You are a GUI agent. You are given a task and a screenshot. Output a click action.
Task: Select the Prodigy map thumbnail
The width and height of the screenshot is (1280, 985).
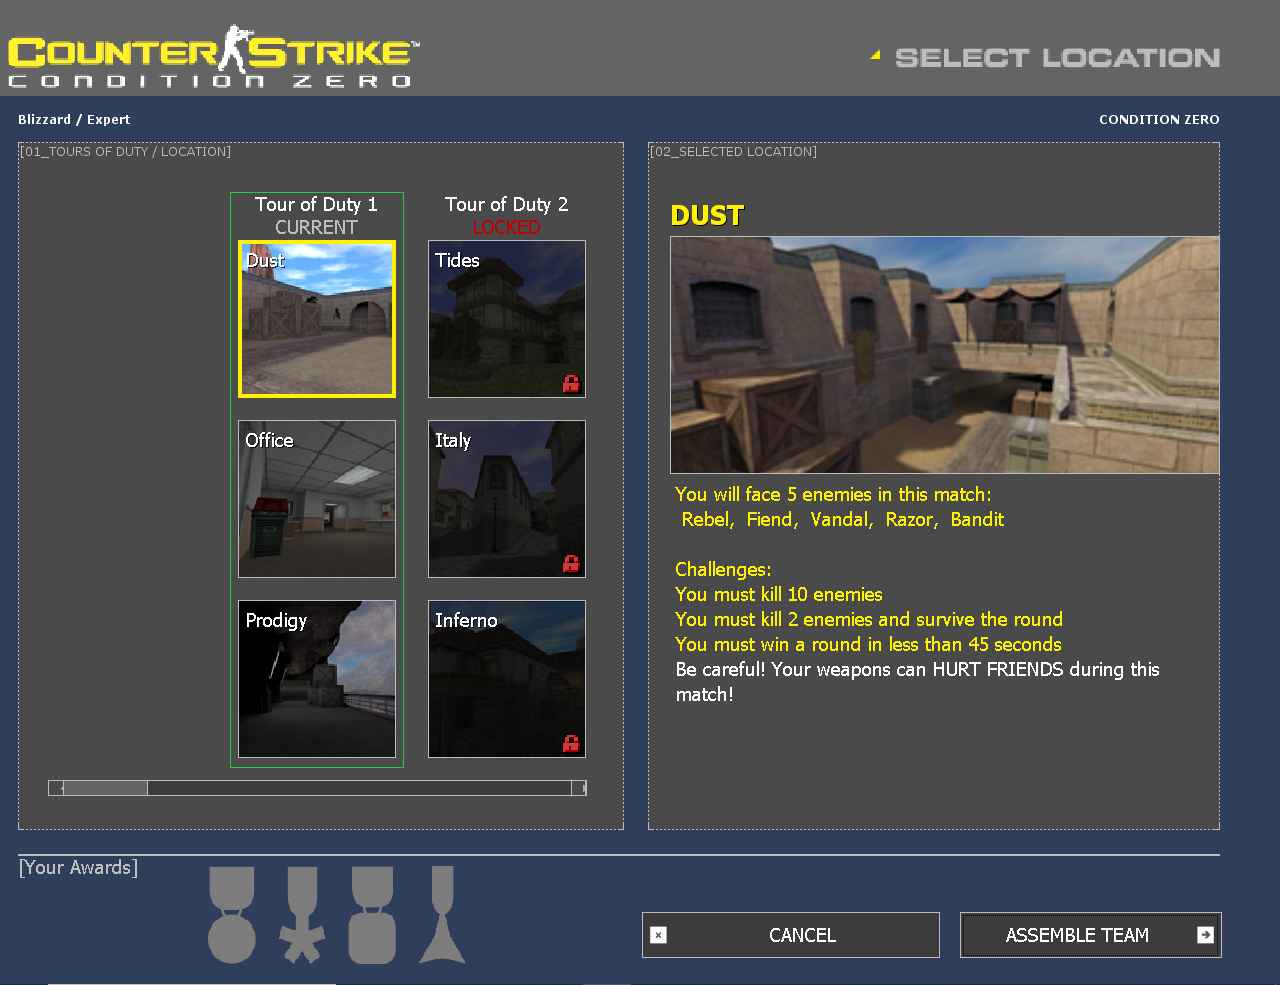click(317, 679)
